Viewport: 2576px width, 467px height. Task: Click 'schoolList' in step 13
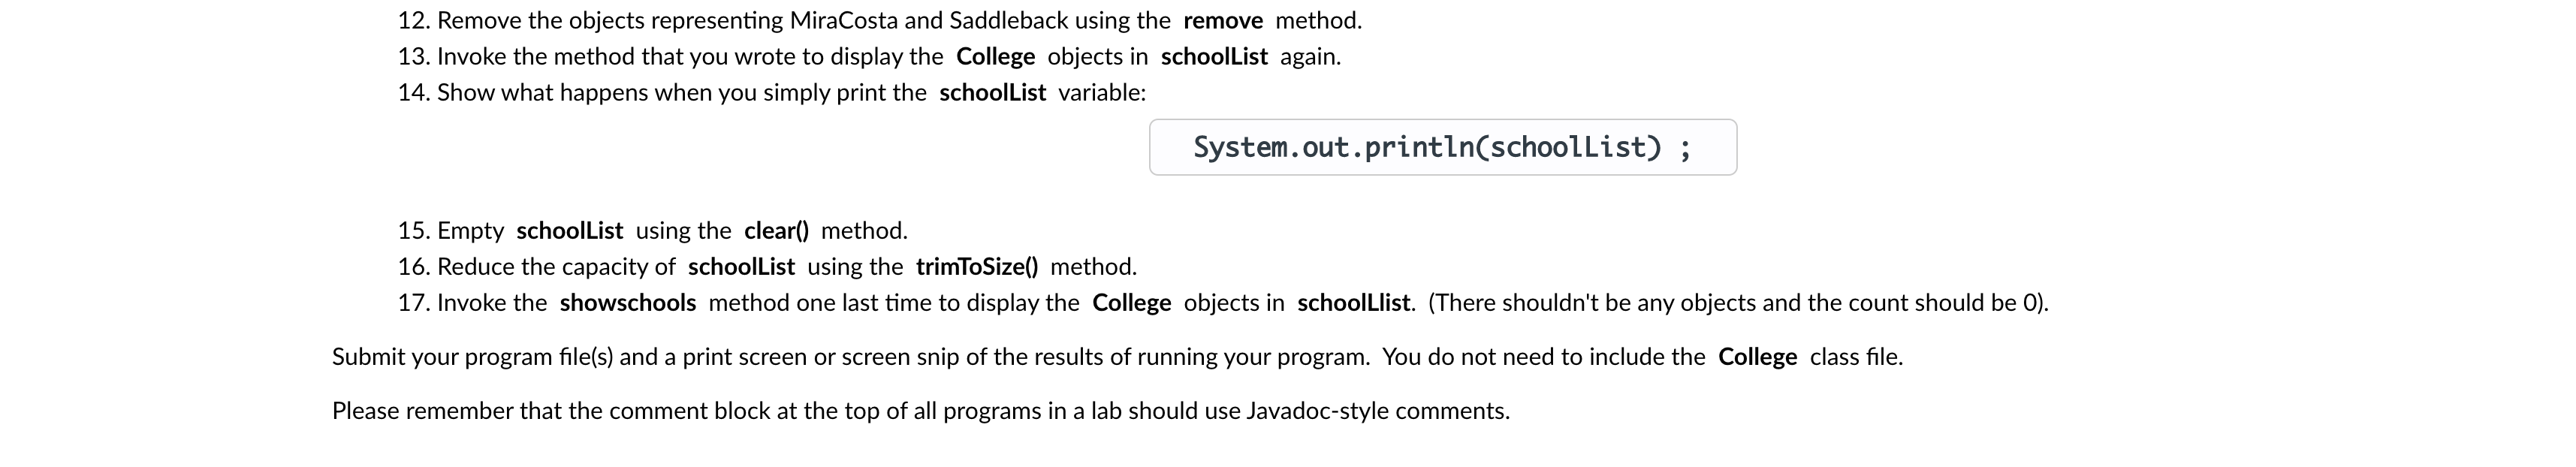1214,57
